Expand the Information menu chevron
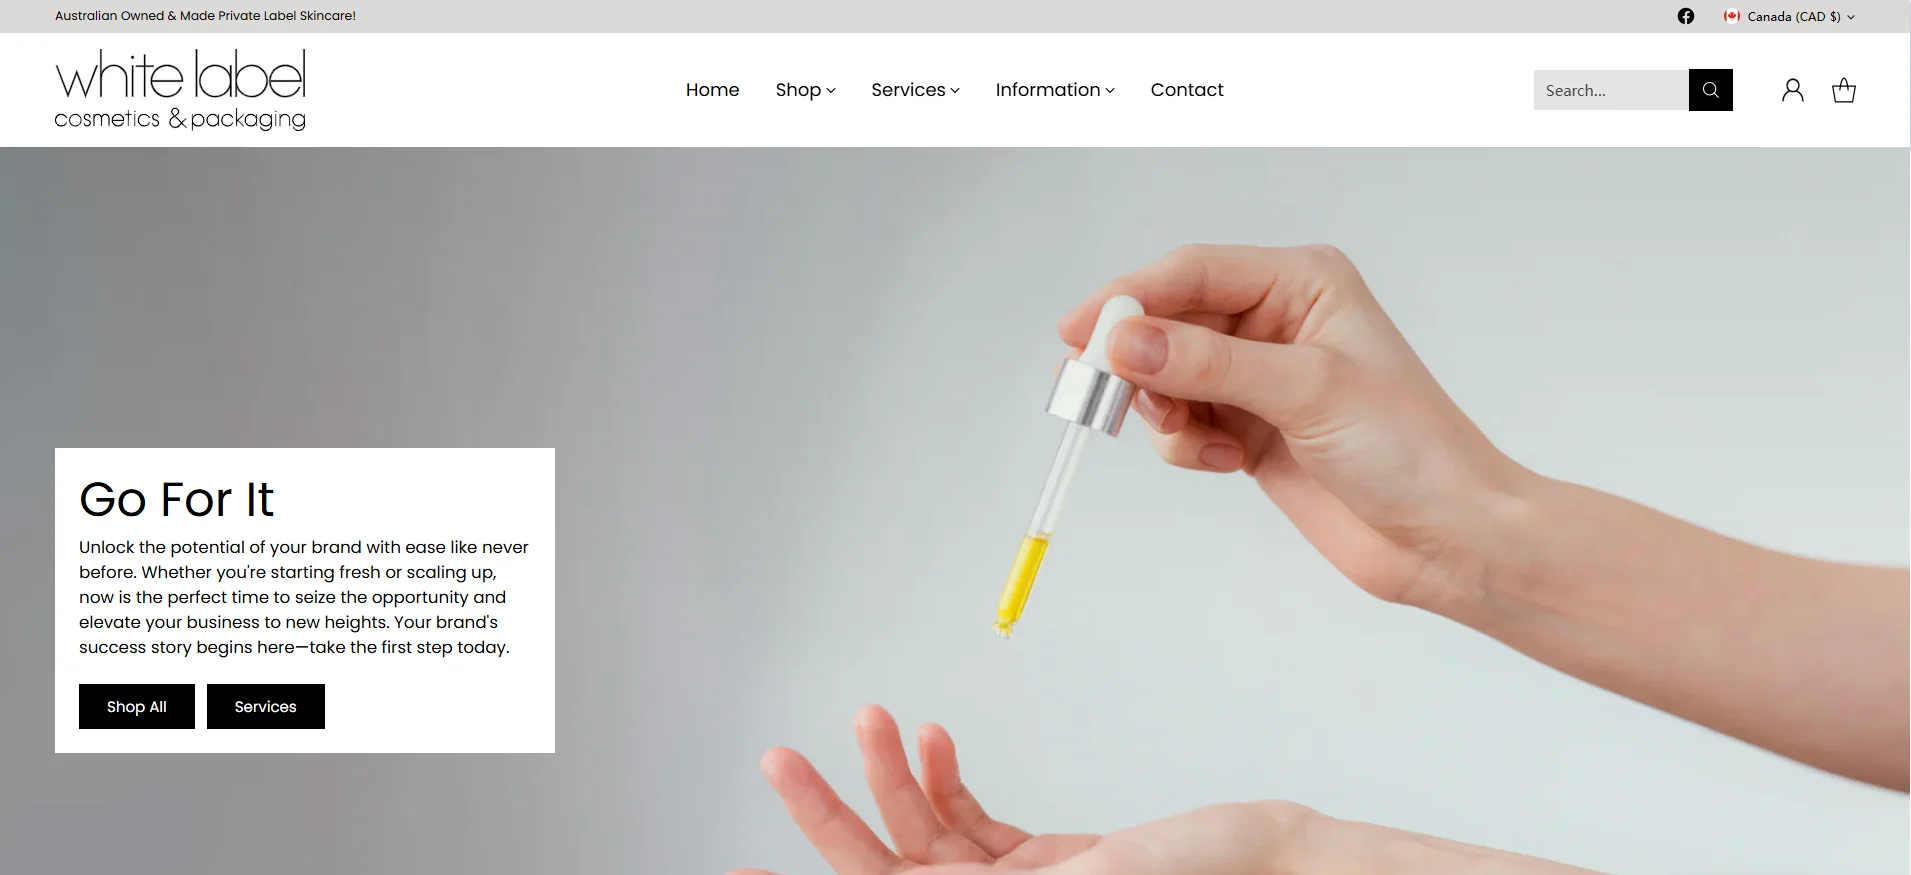Image resolution: width=1911 pixels, height=875 pixels. coord(1110,91)
